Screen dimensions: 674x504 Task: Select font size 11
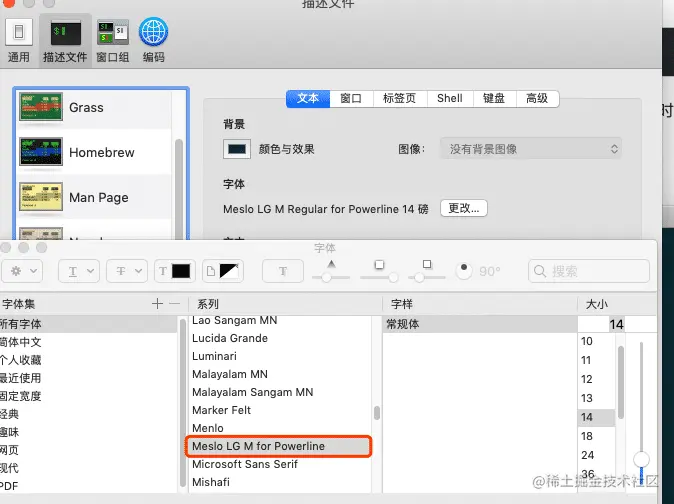pyautogui.click(x=596, y=360)
